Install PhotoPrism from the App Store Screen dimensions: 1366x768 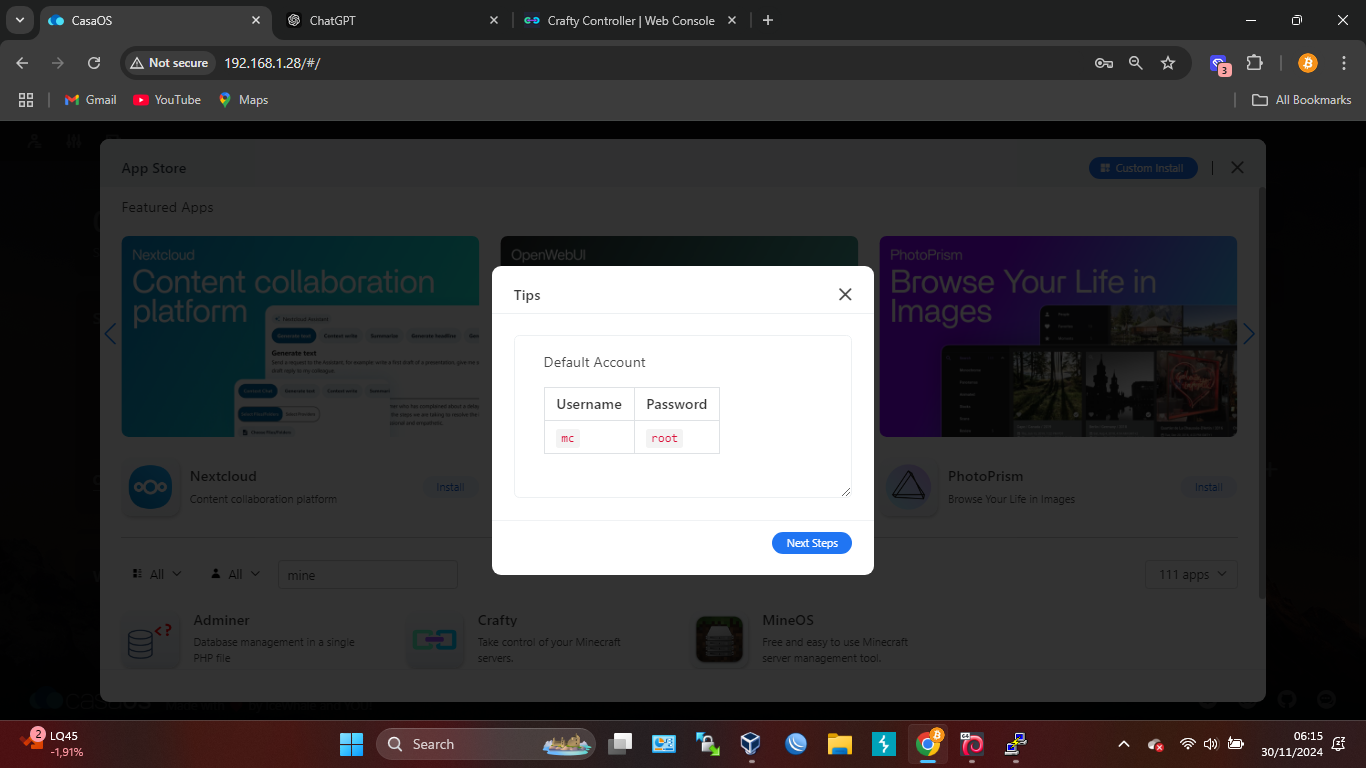click(1208, 487)
